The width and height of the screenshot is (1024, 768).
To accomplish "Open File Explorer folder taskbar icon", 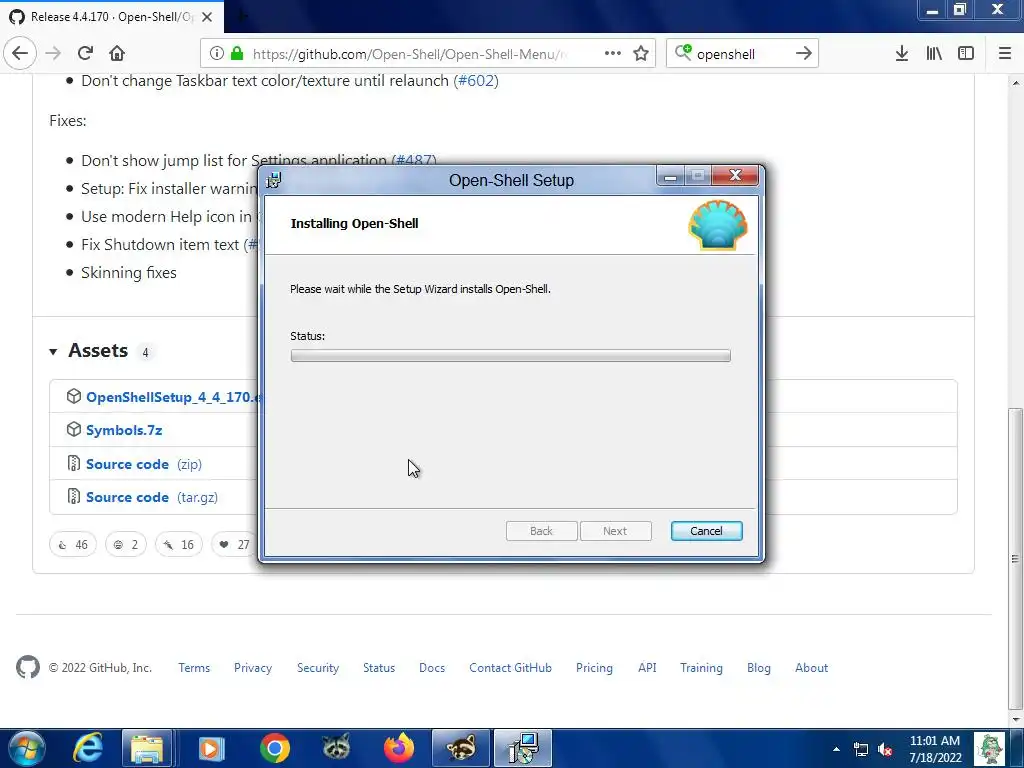I will [147, 748].
